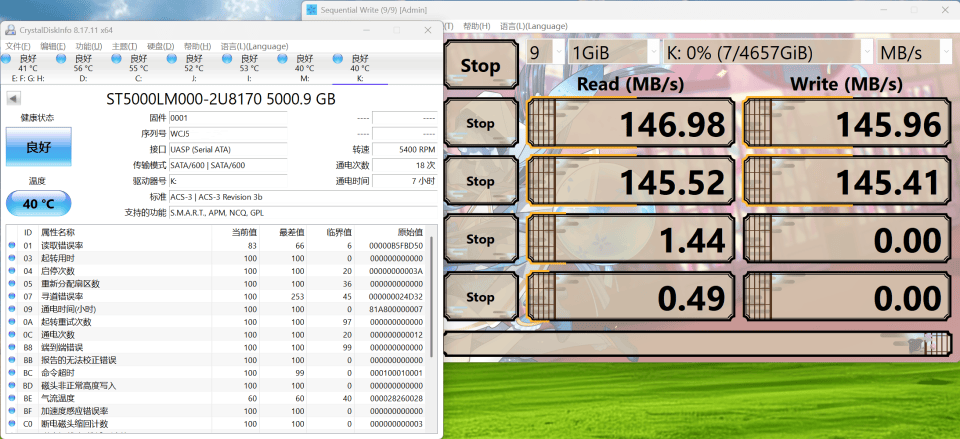Click the Stop button beside 1.44
Viewport: 960px width, 439px height.
coord(481,239)
